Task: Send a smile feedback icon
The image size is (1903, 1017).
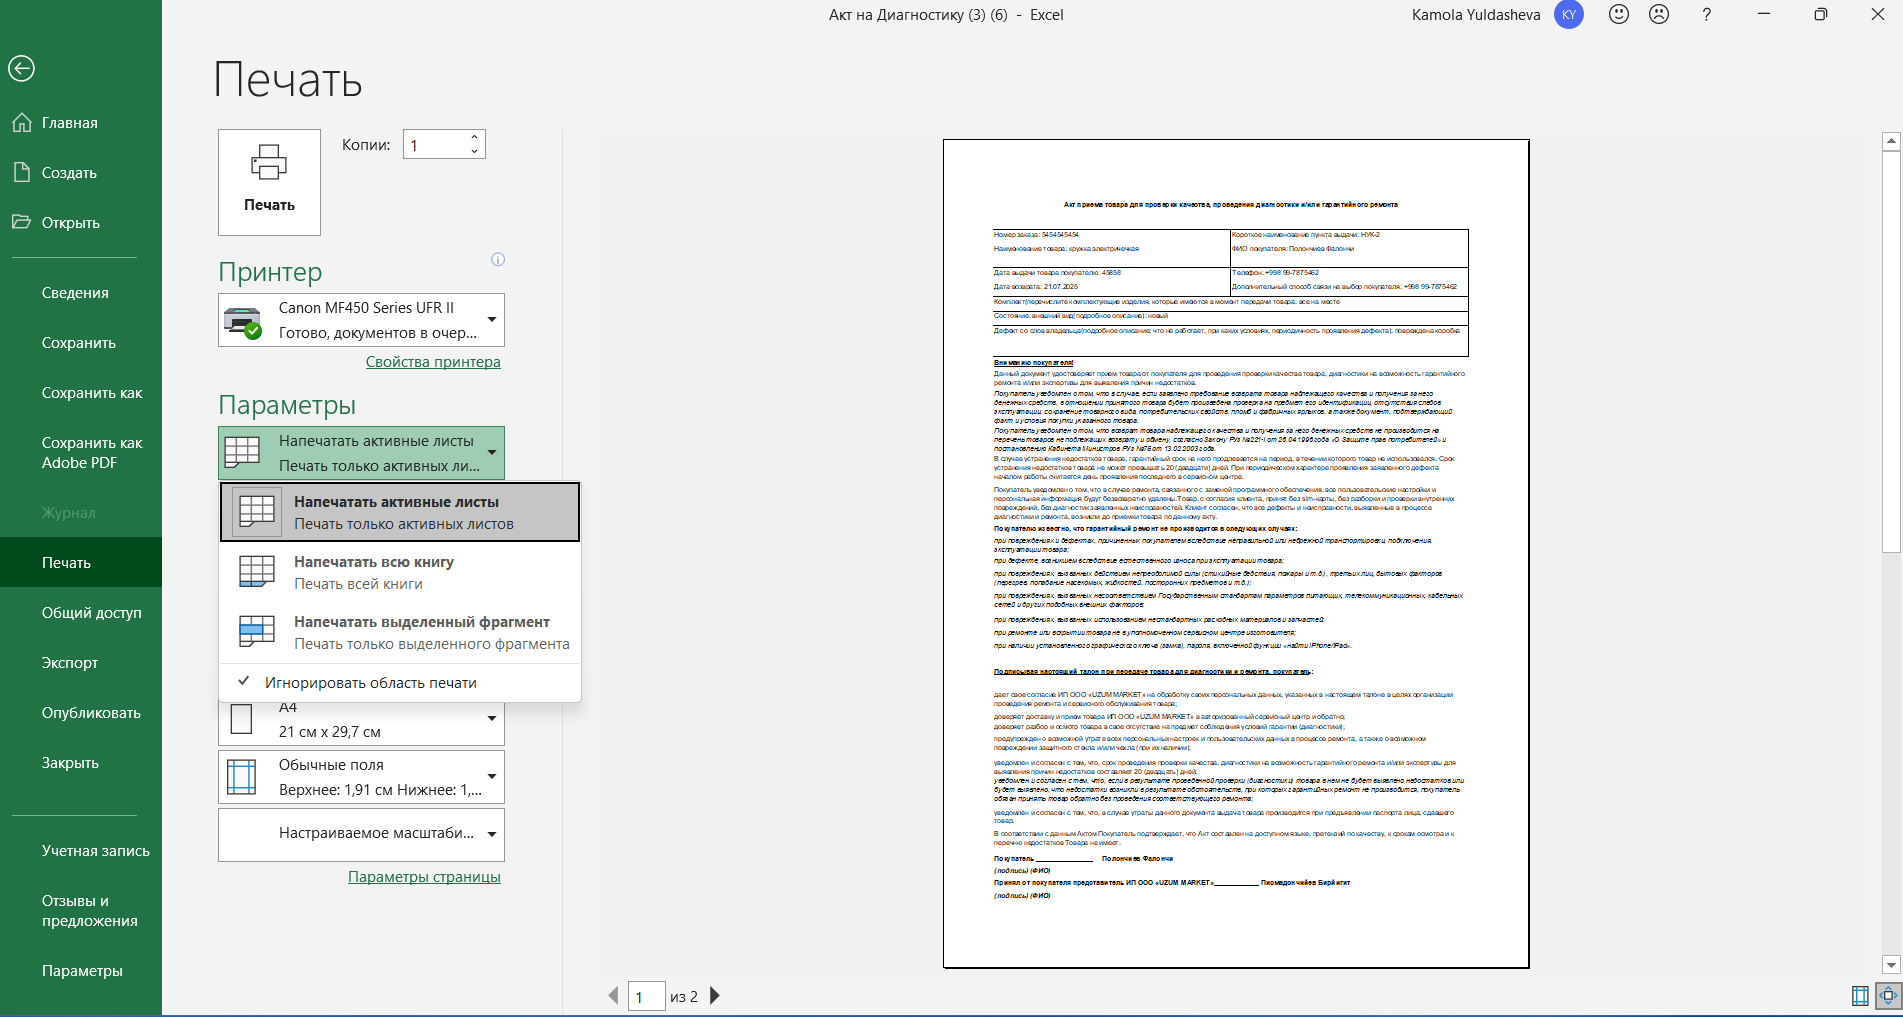Action: point(1619,15)
